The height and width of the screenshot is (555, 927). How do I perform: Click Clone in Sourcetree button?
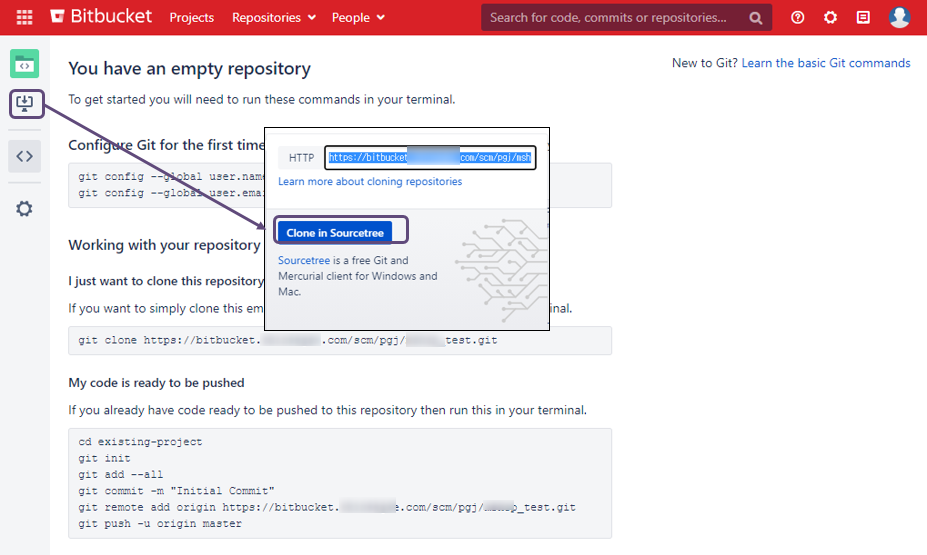tap(335, 233)
